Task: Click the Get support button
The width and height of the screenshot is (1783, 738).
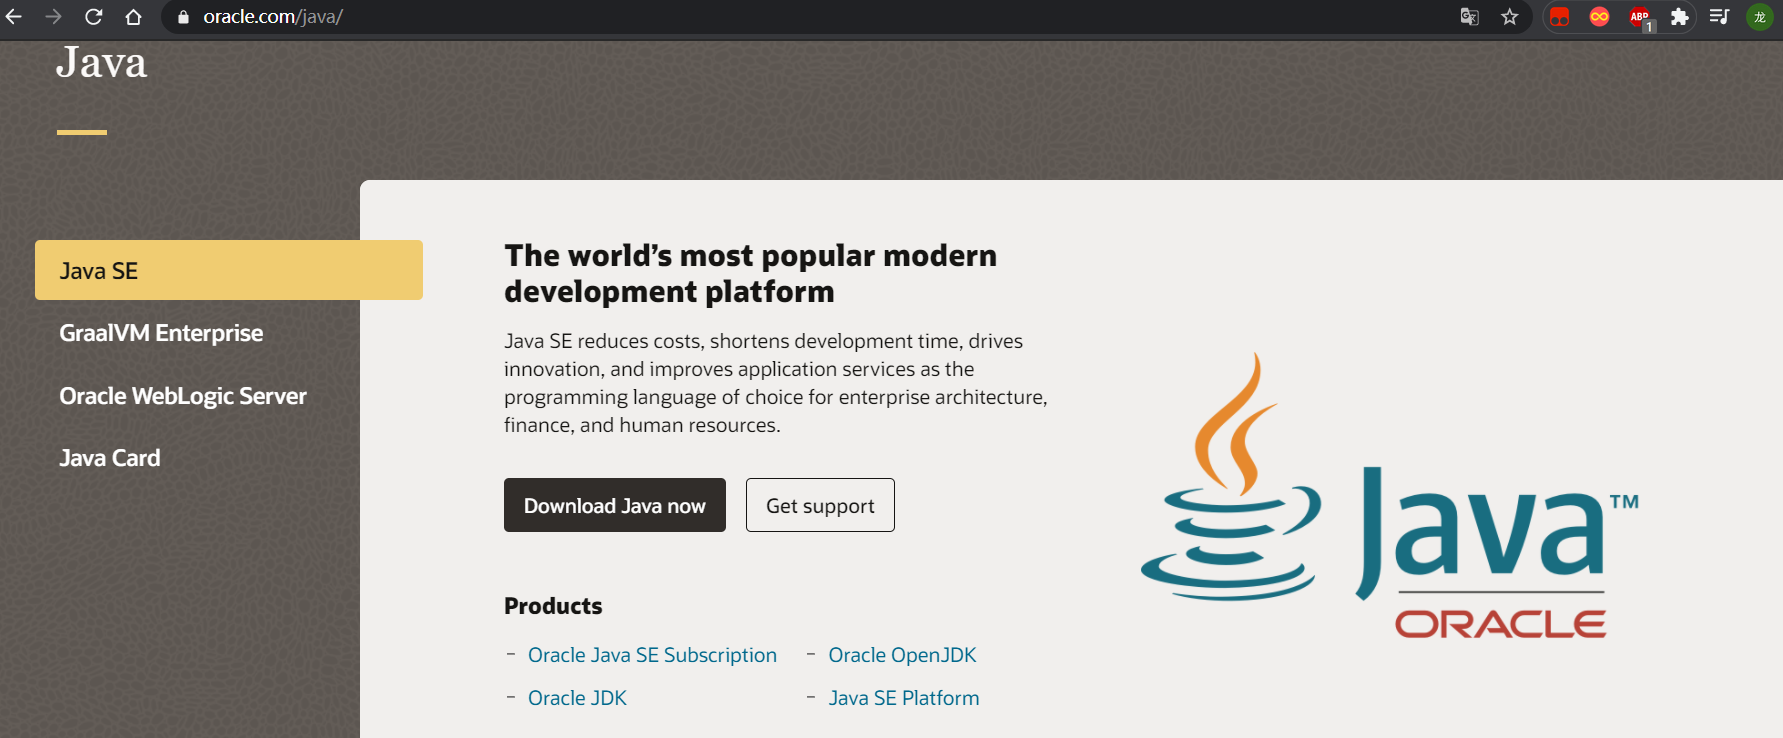Action: [x=820, y=505]
